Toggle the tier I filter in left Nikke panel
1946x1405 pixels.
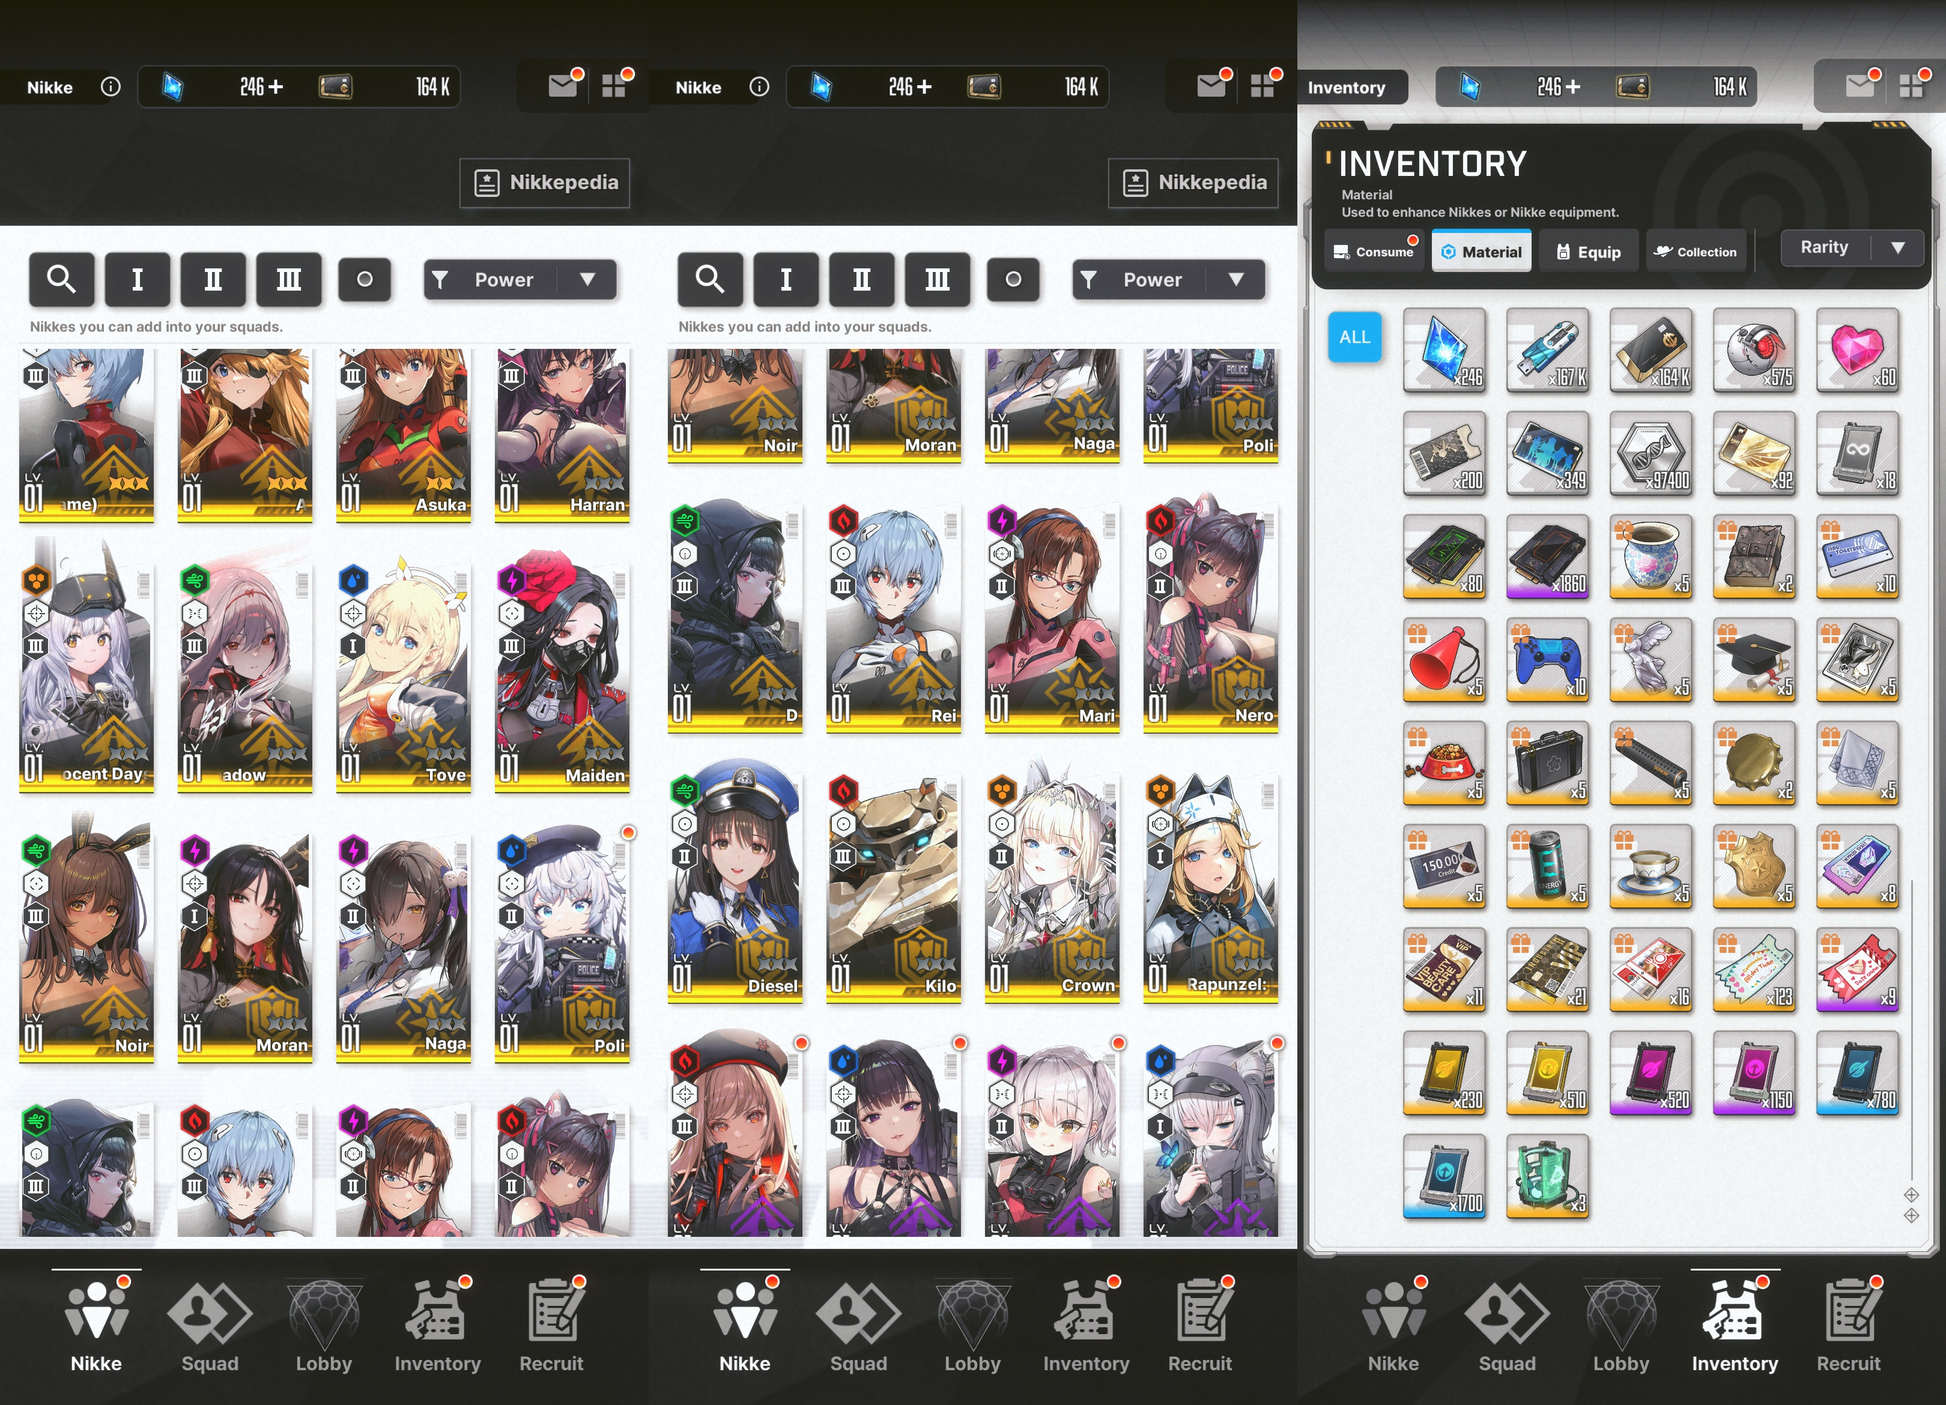[x=137, y=279]
